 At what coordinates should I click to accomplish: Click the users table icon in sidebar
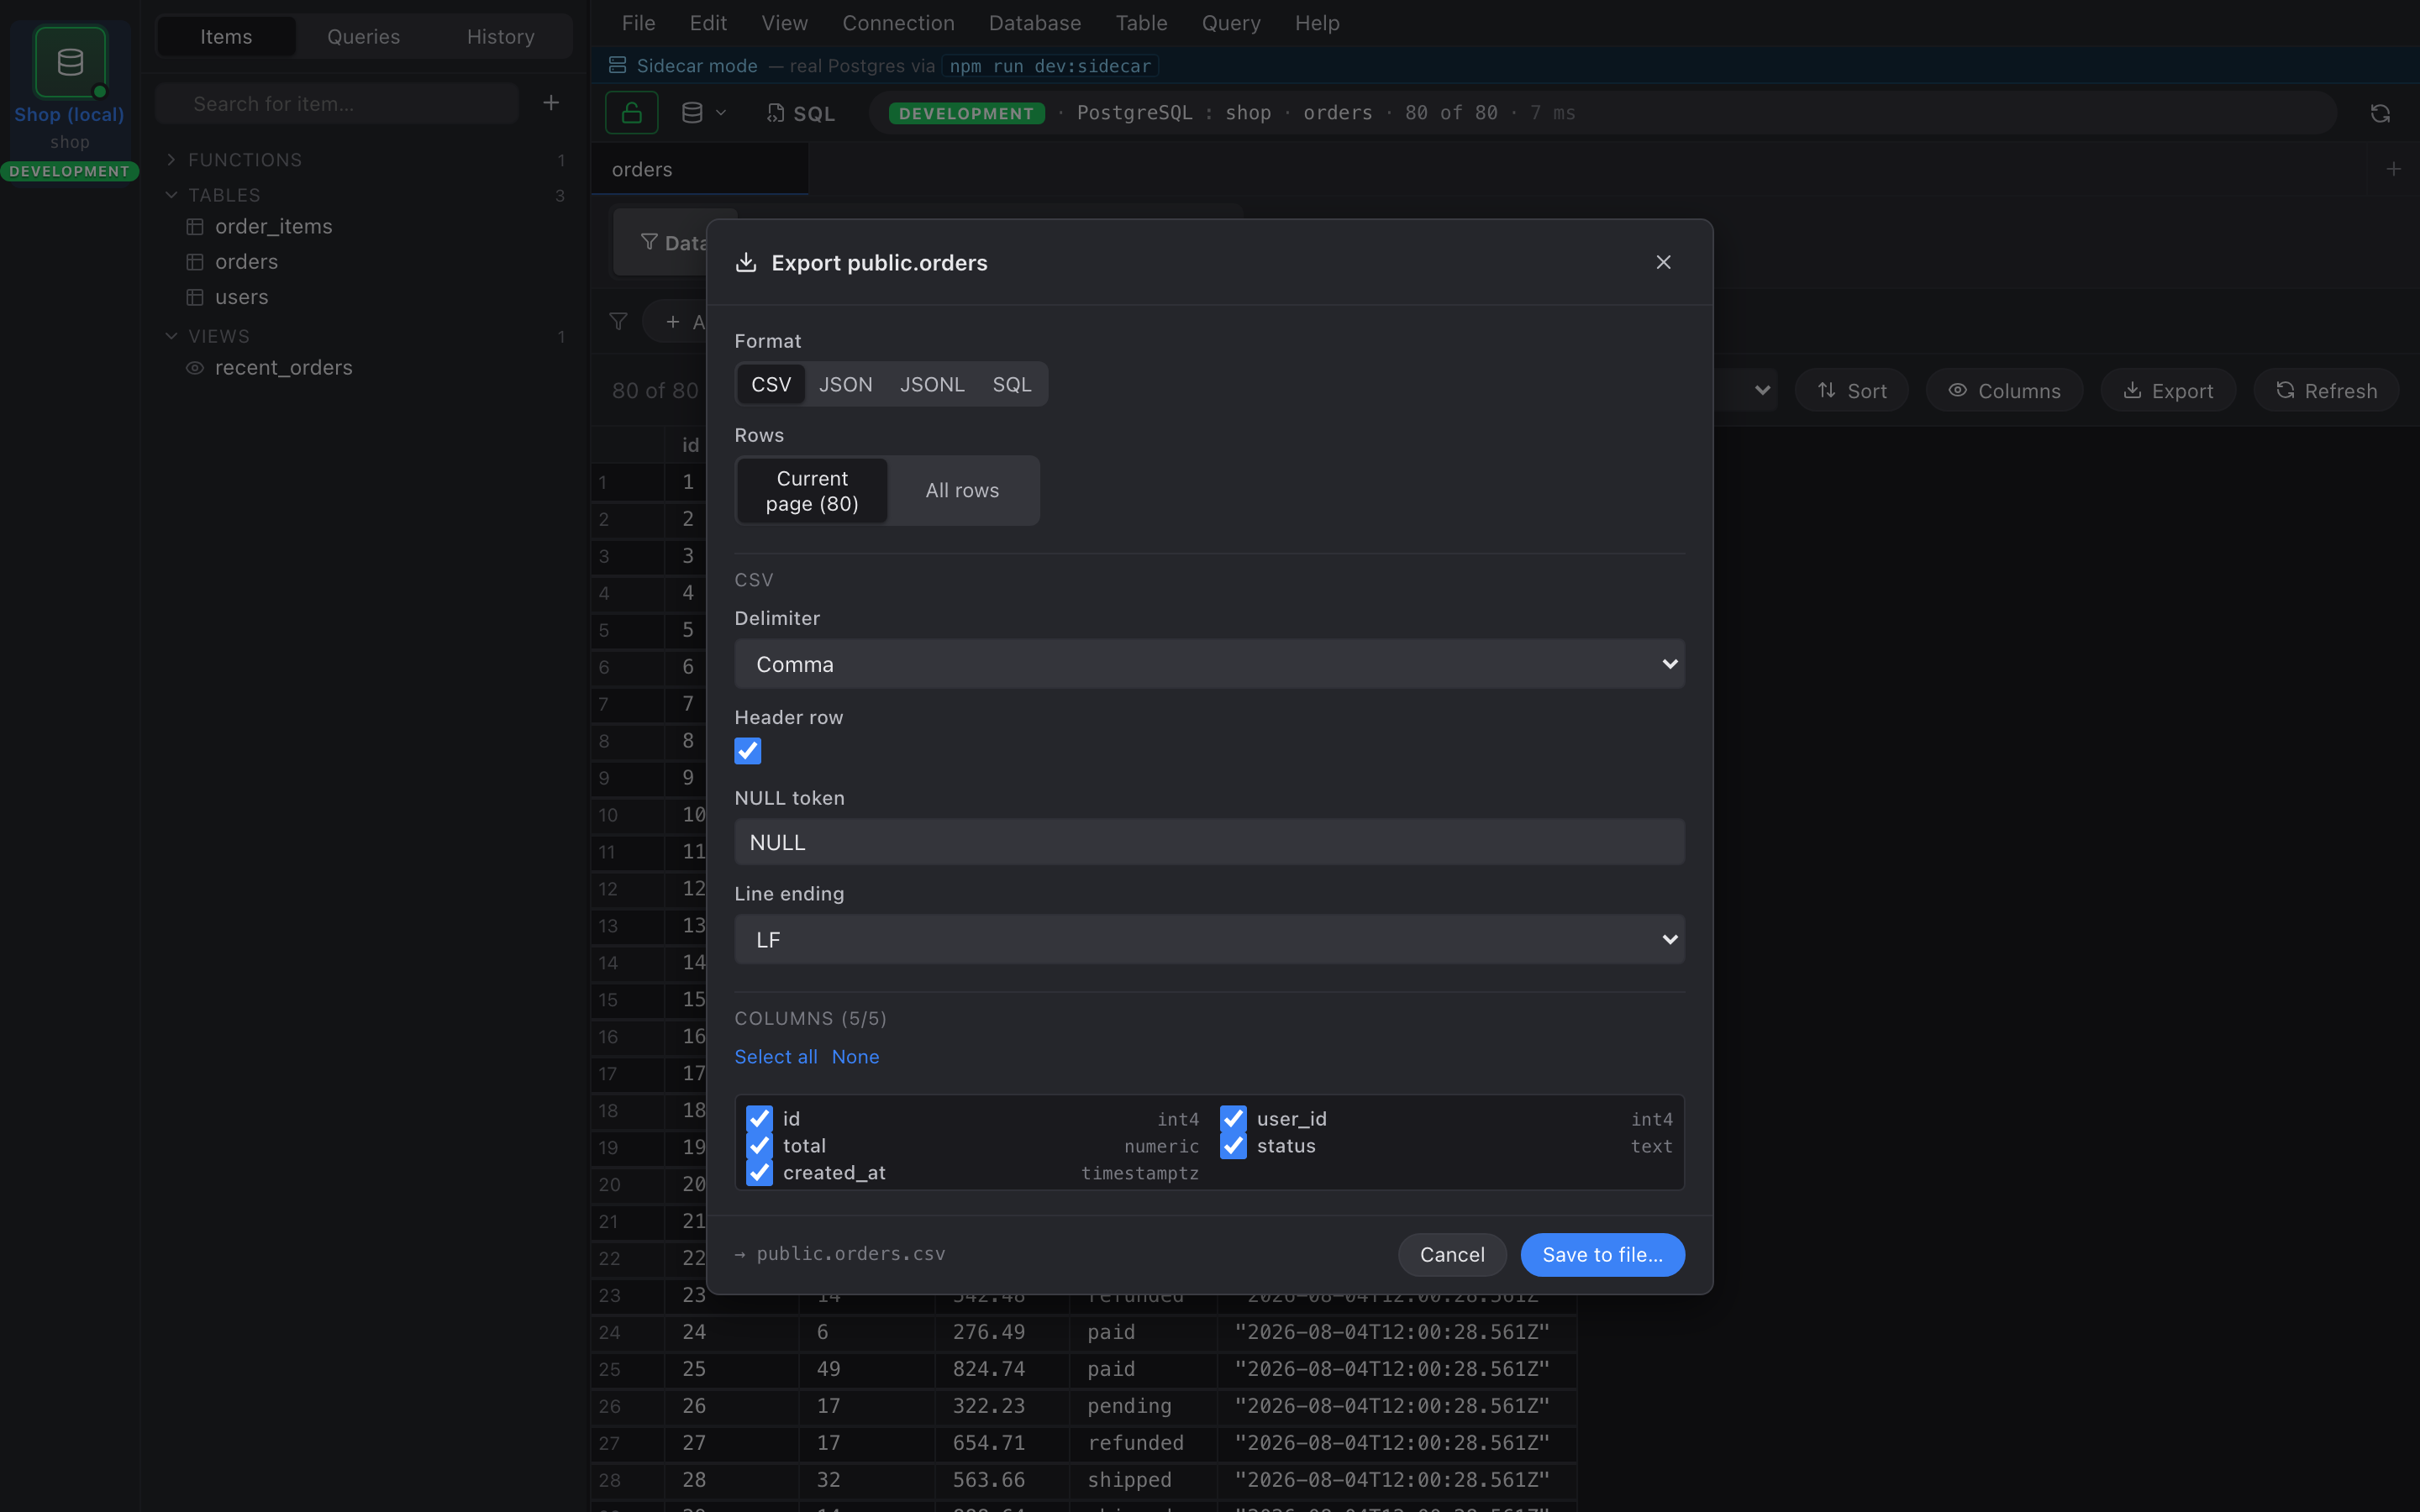click(195, 297)
